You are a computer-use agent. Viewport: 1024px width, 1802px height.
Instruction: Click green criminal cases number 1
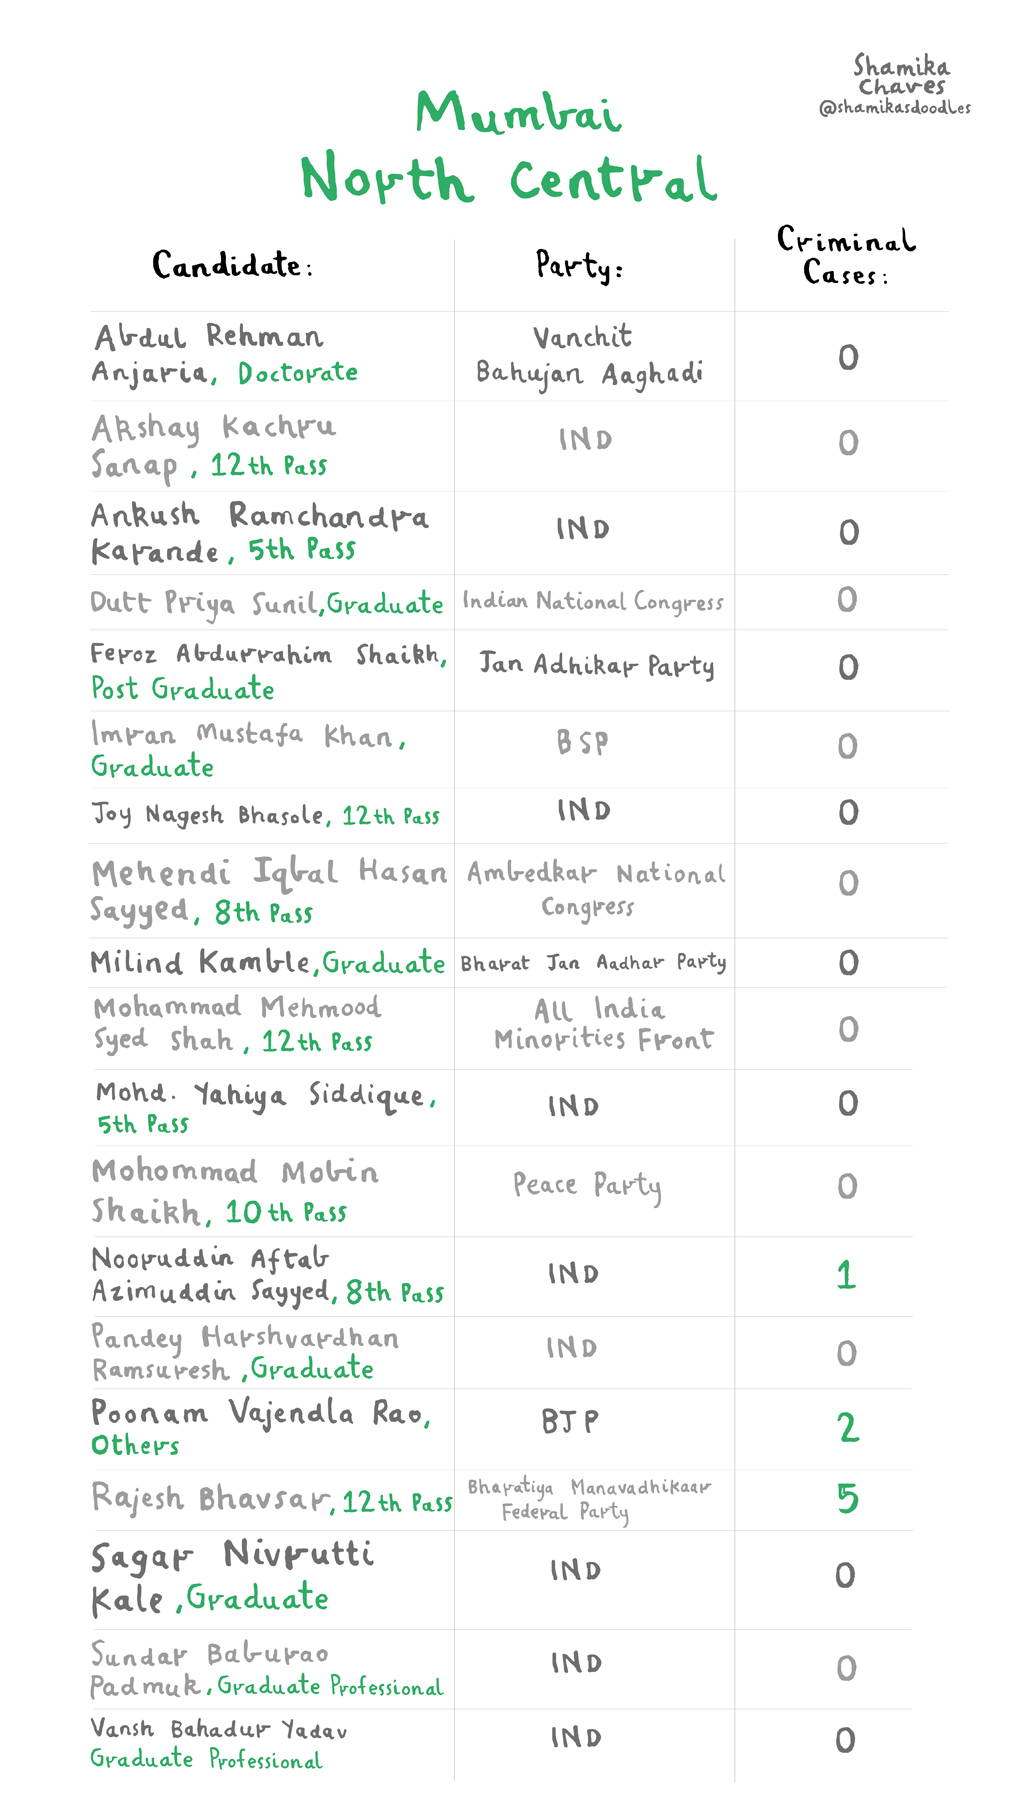[846, 1275]
